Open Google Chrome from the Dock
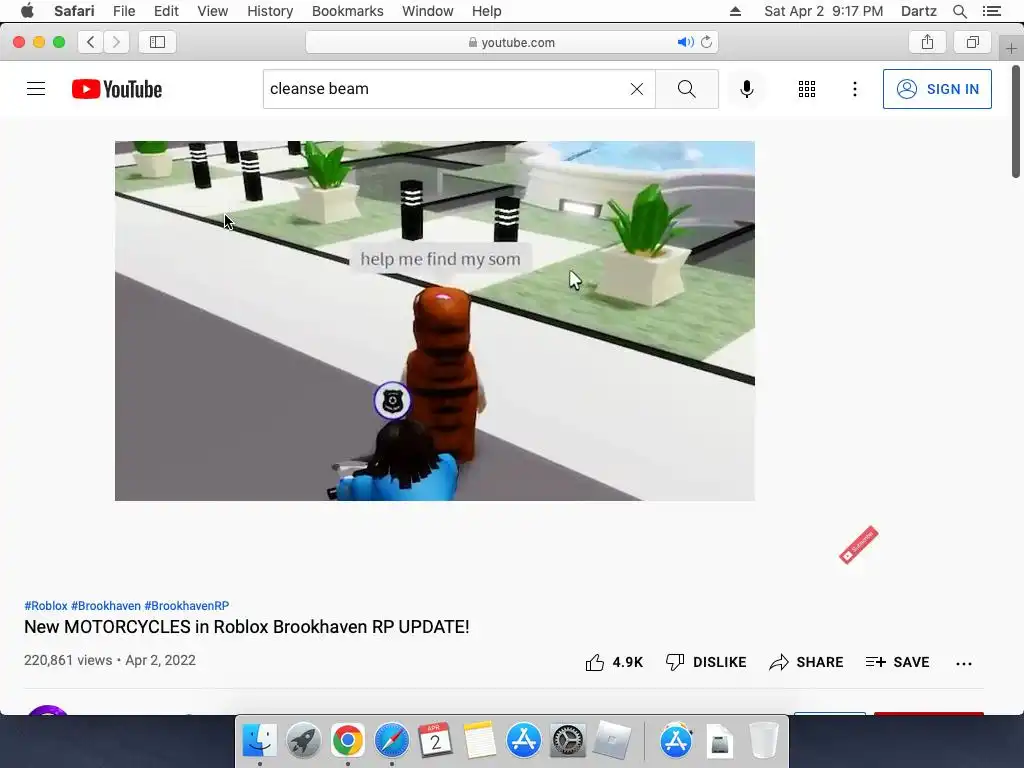 [x=347, y=741]
